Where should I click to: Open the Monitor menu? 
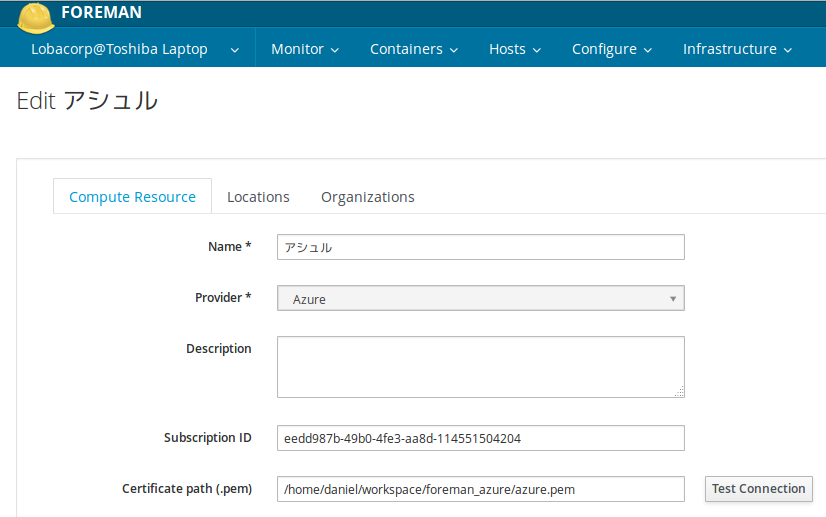click(305, 49)
